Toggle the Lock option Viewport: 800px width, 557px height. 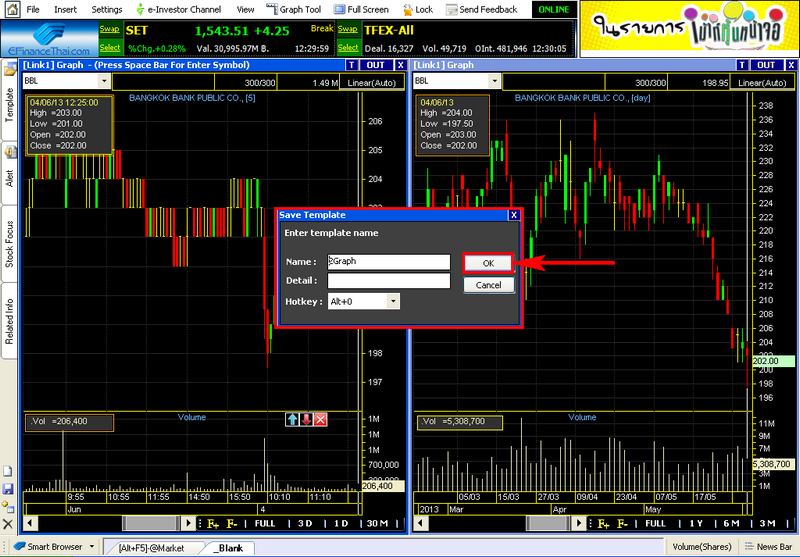(x=418, y=9)
